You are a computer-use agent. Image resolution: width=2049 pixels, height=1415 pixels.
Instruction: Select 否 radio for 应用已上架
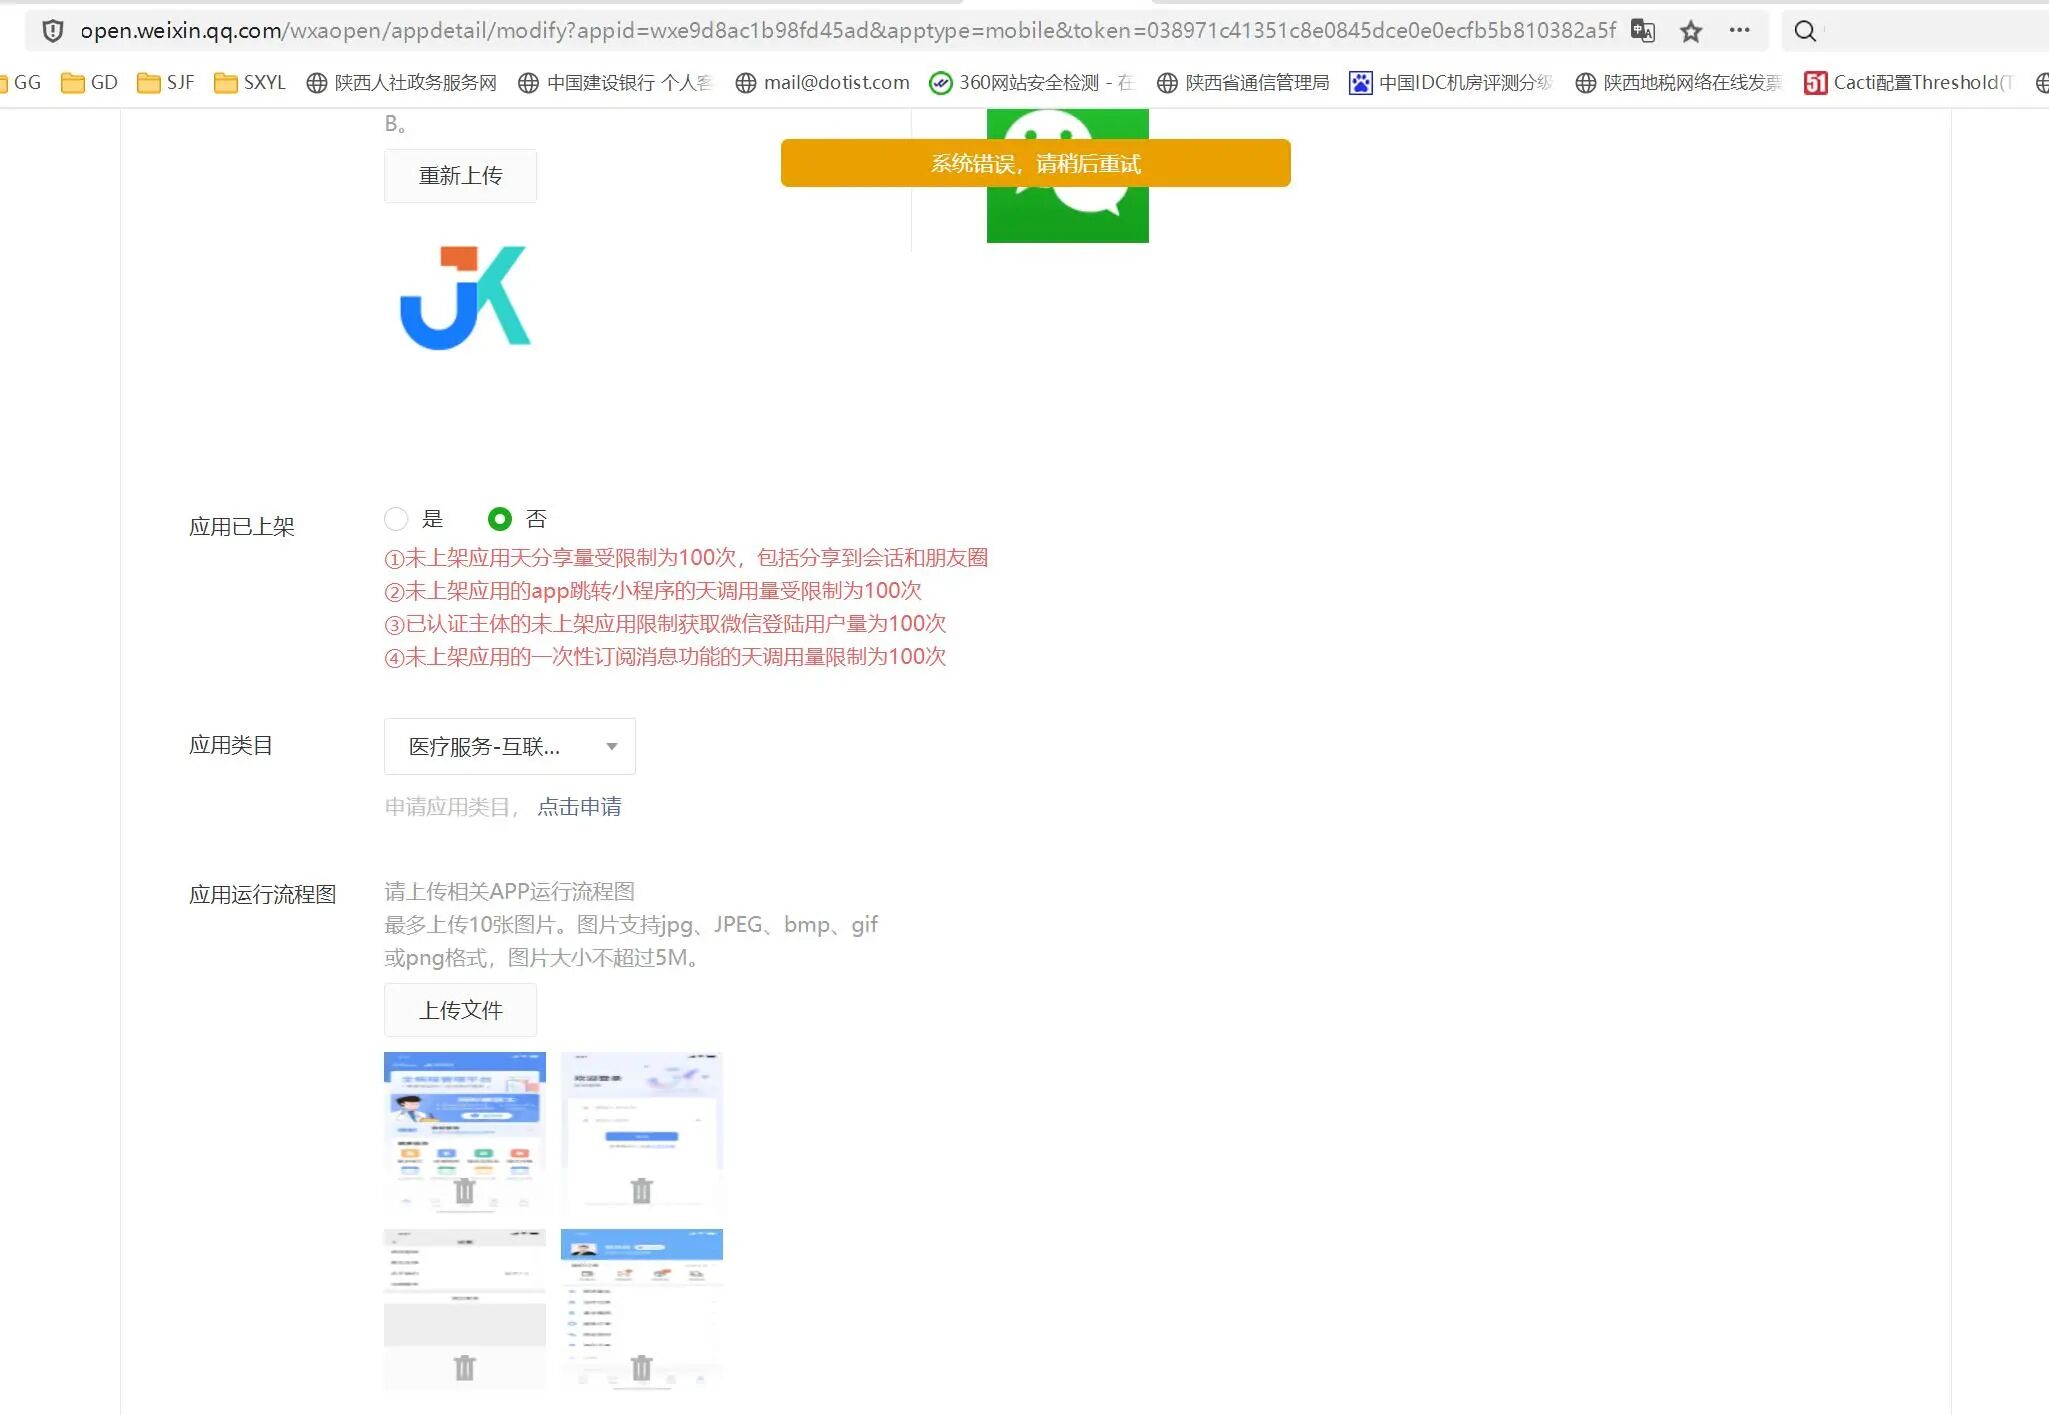(500, 519)
